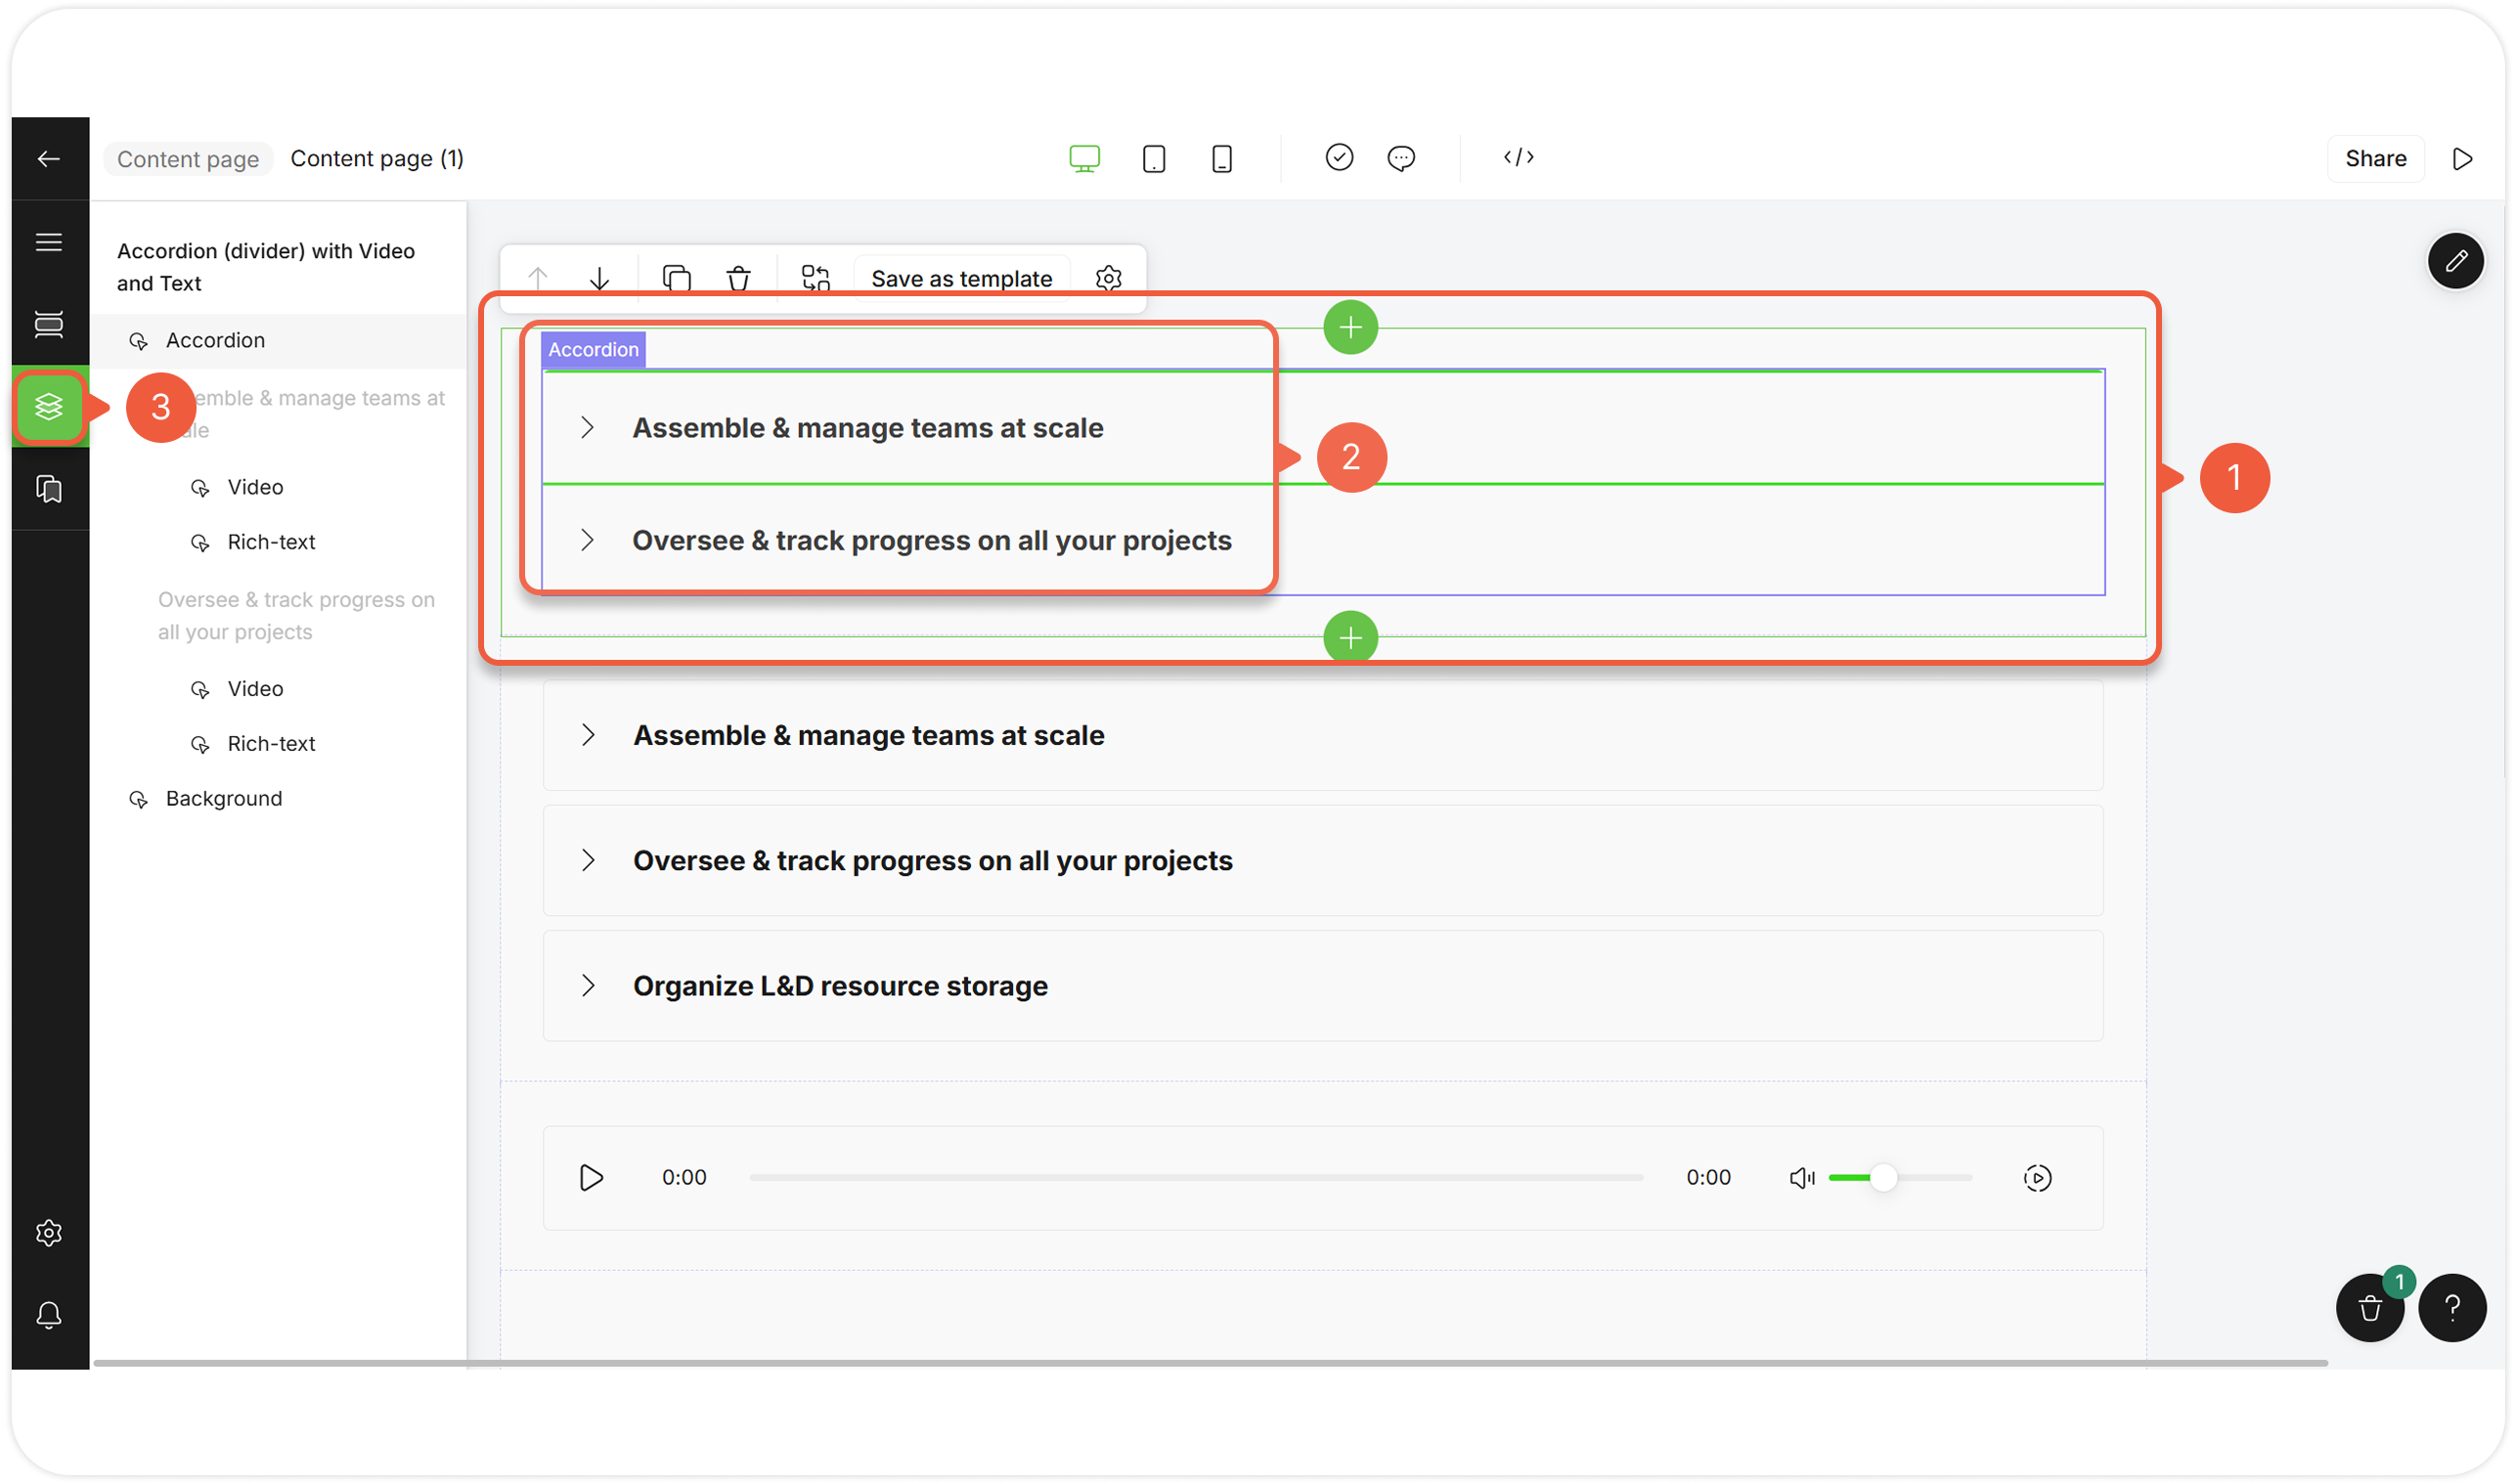Expand Organize L&D resource storage accordion
Viewport: 2514px width, 1484px height.
tap(840, 986)
